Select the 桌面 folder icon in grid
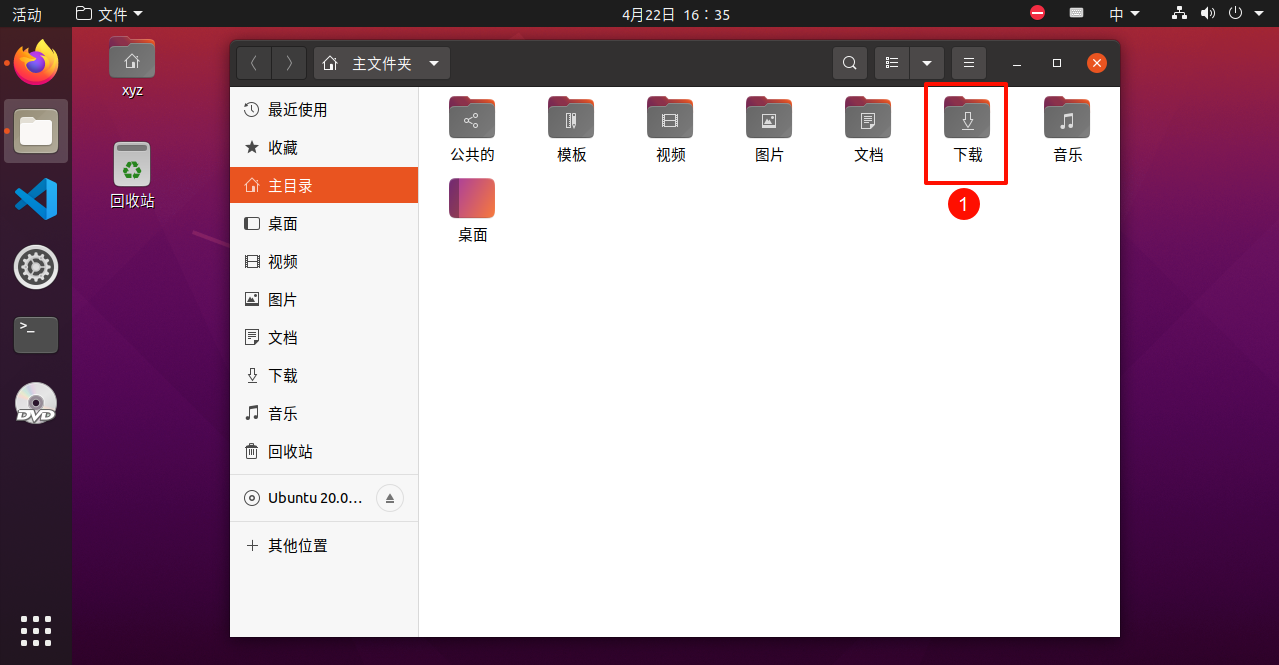This screenshot has height=665, width=1279. tap(472, 198)
